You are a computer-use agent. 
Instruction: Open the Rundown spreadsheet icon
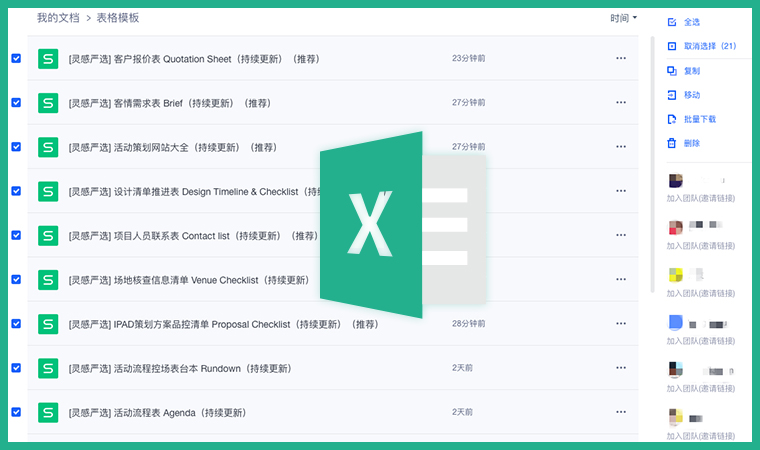click(48, 368)
